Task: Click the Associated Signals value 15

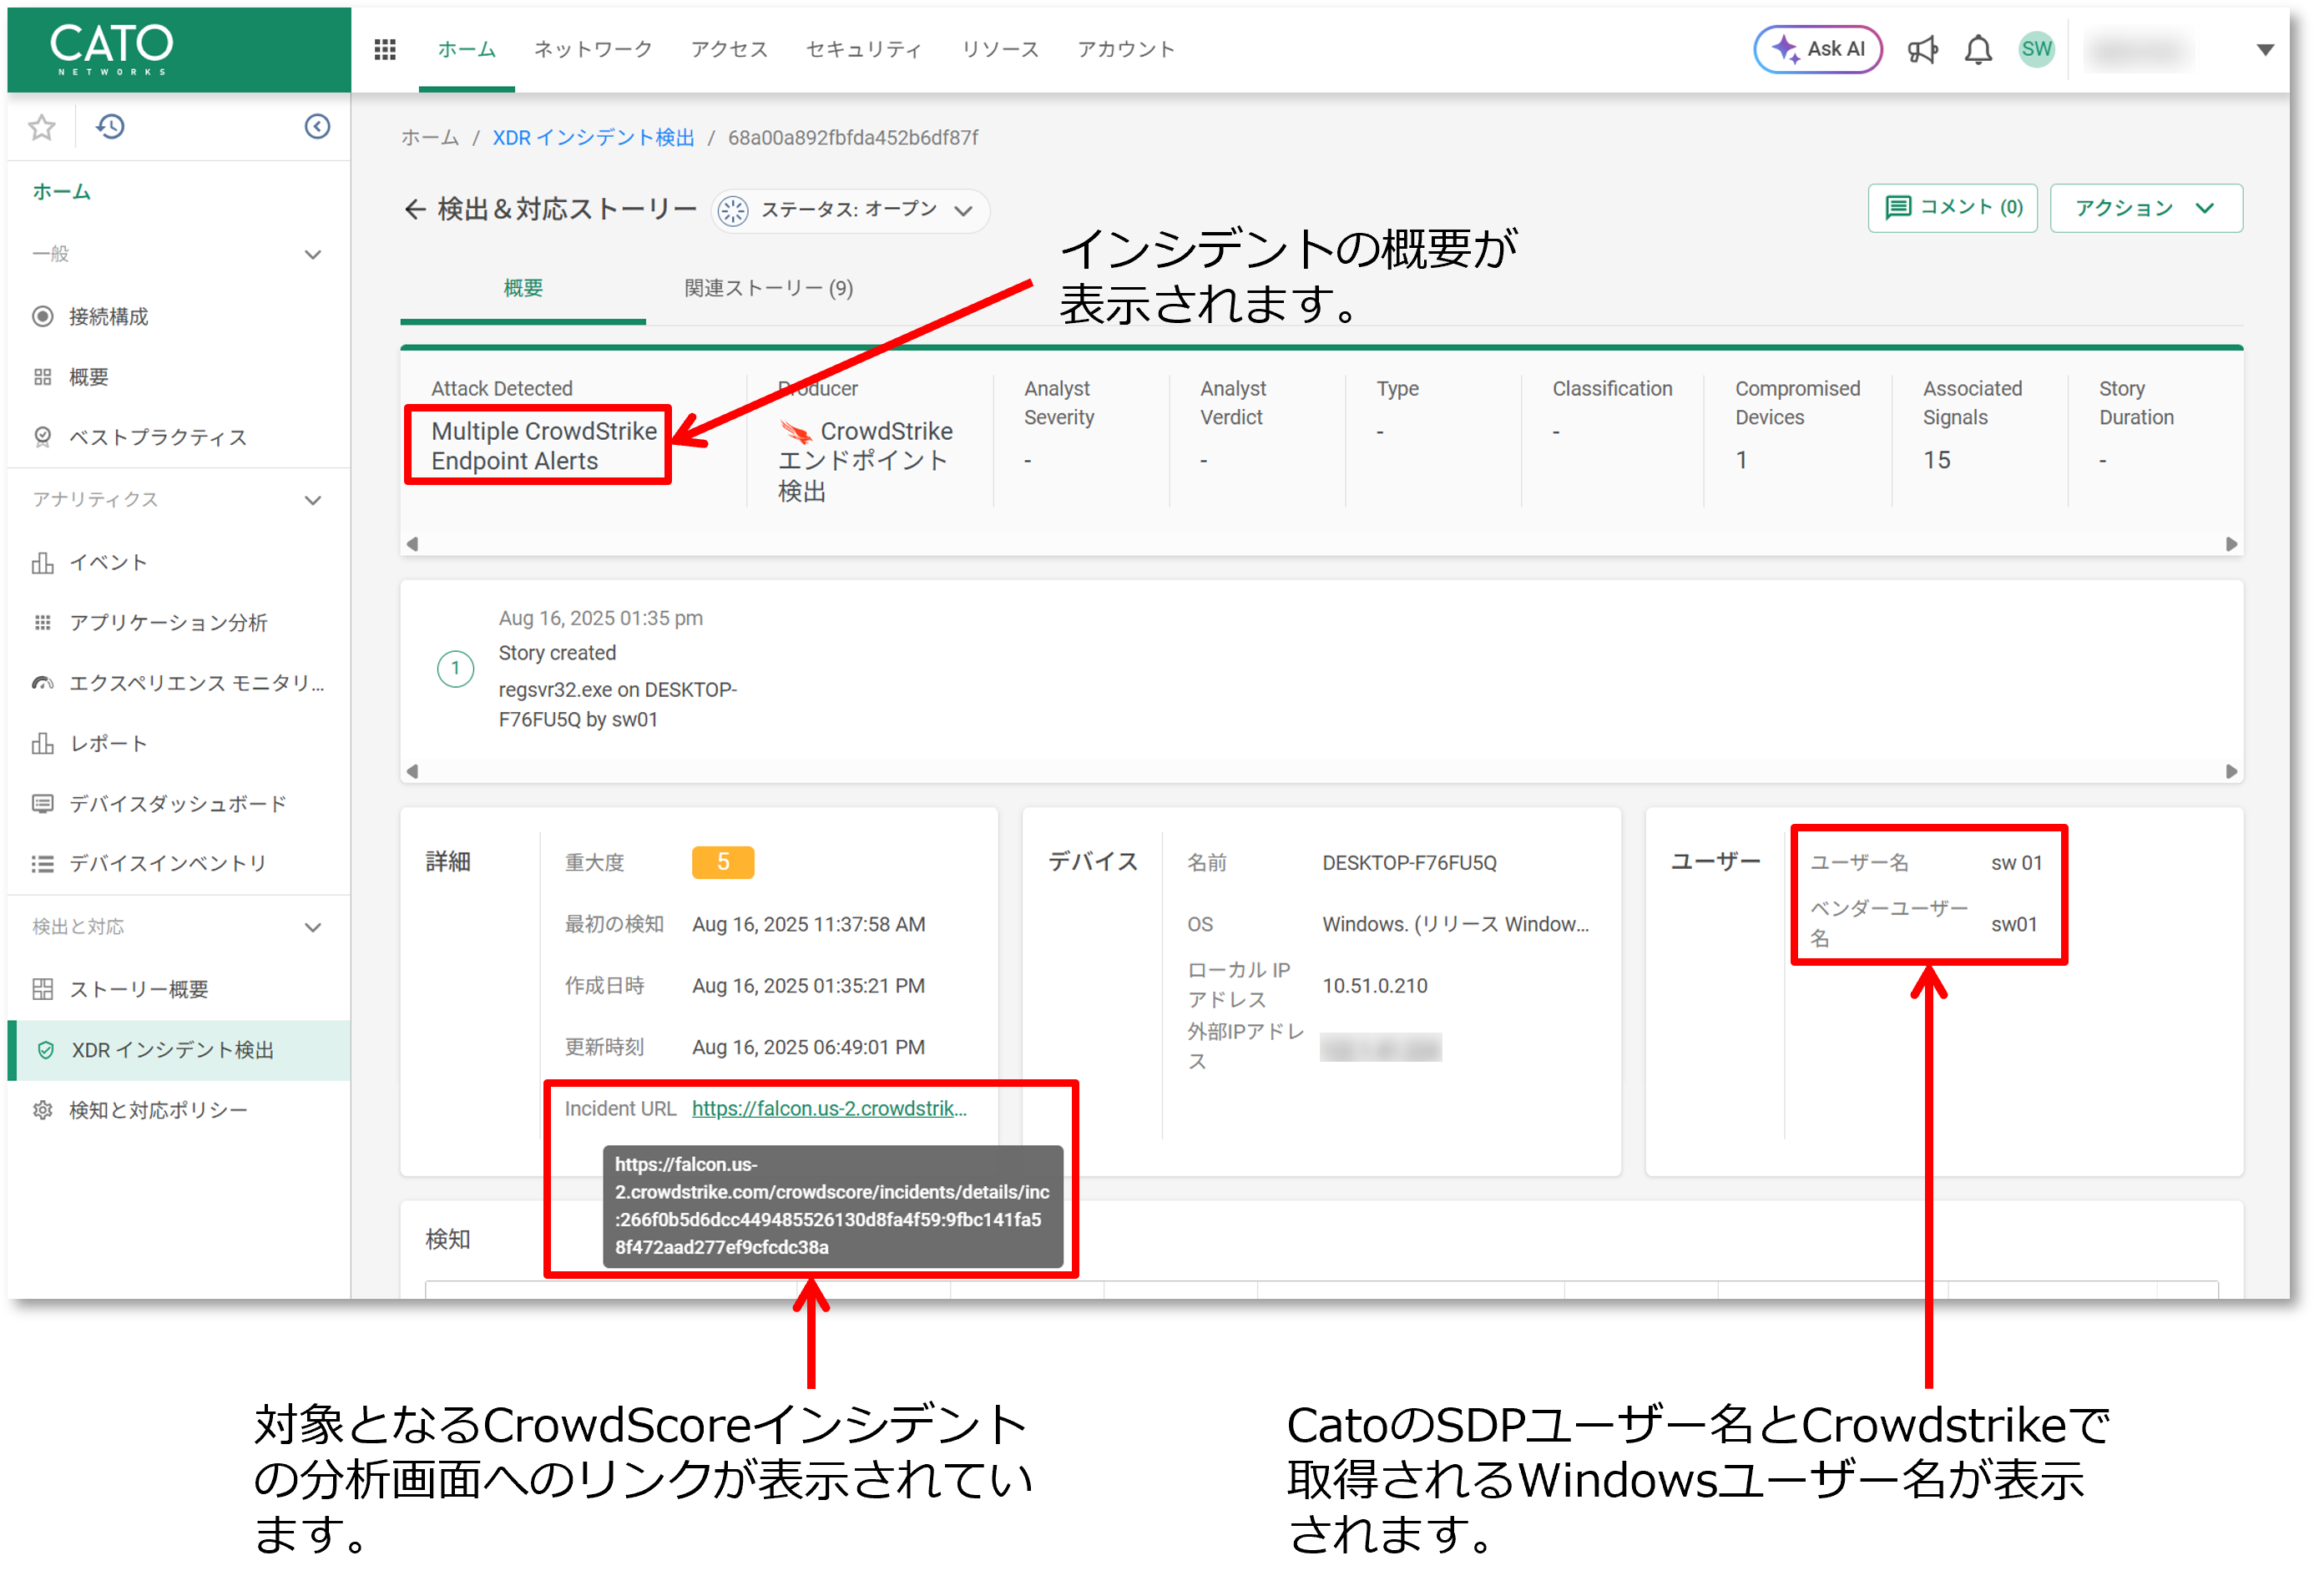Action: 1936,461
